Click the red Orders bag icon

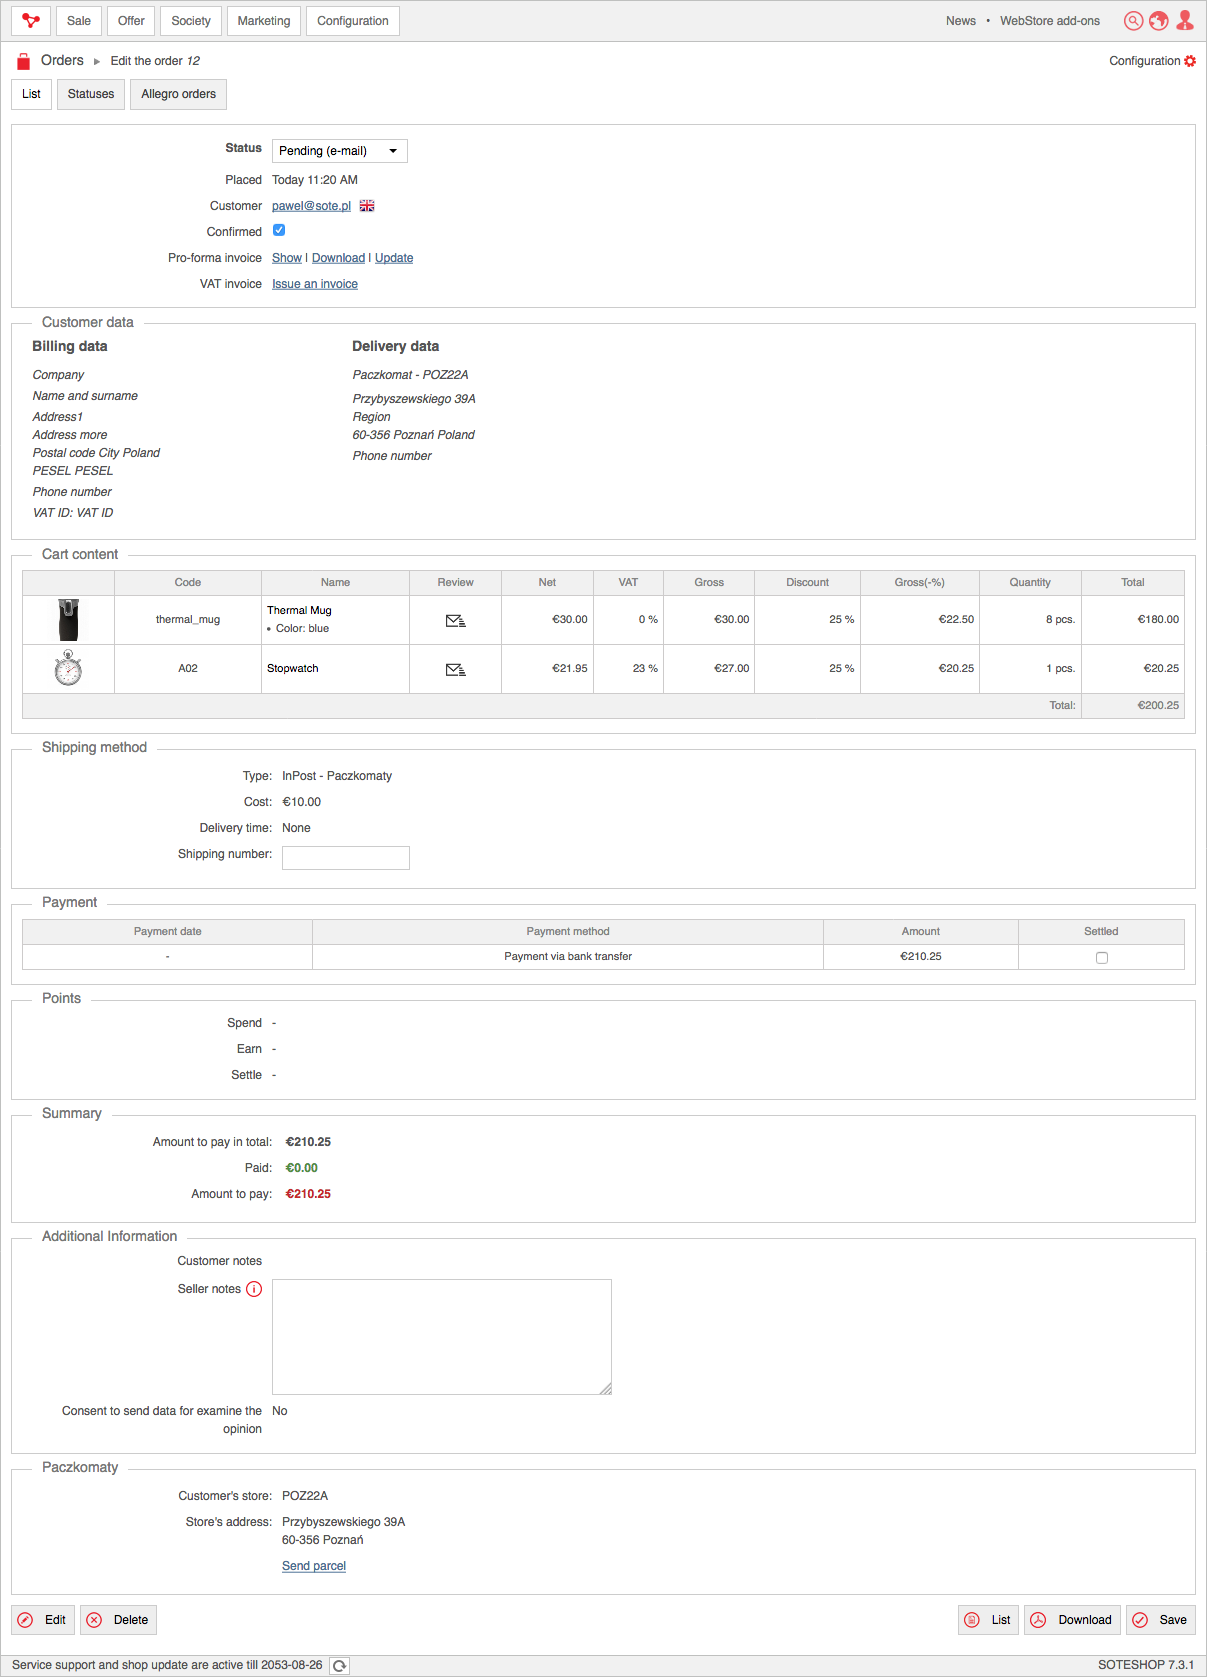point(23,61)
